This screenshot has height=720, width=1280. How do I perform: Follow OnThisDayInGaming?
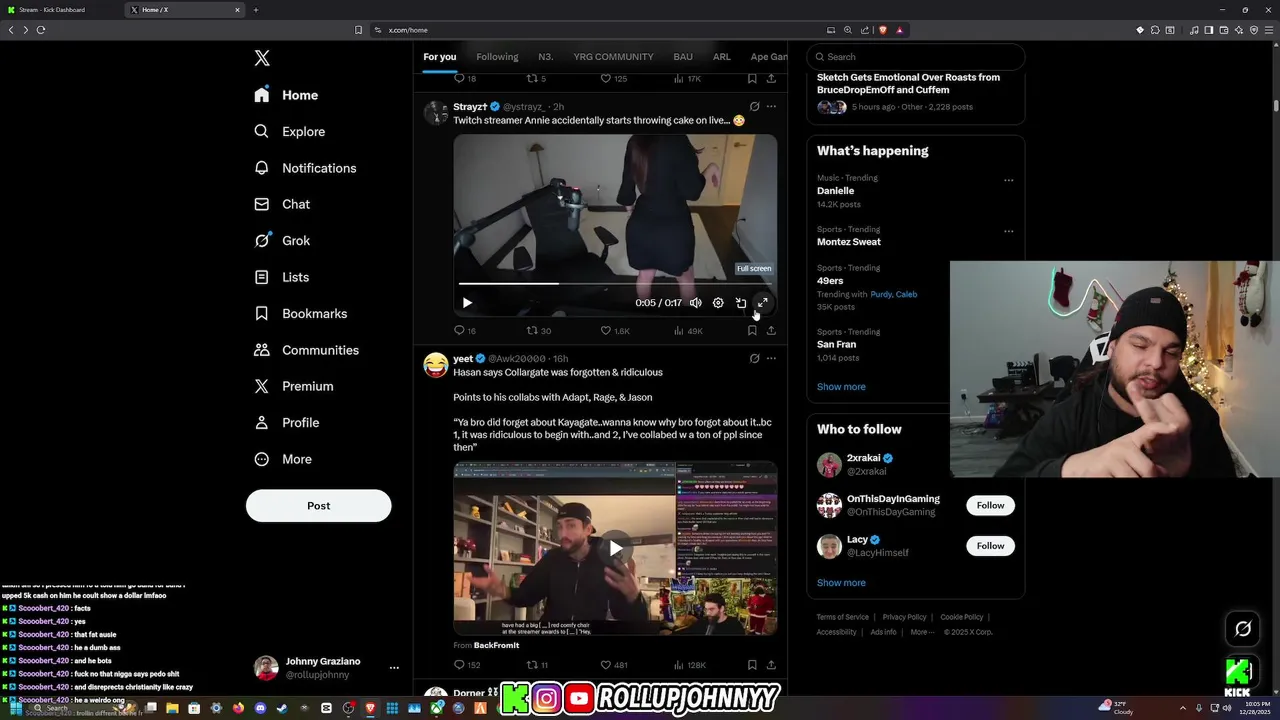[x=990, y=506]
